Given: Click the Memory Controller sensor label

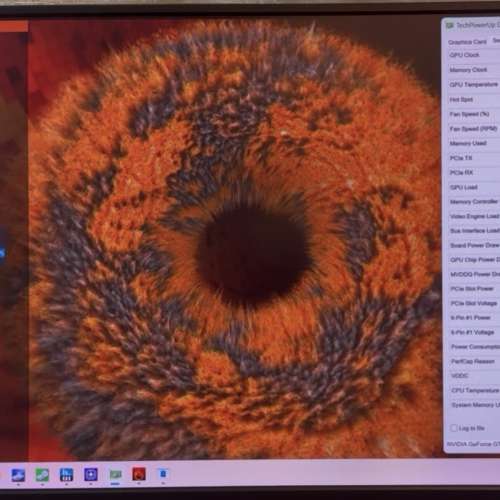Looking at the screenshot, I should coord(474,202).
